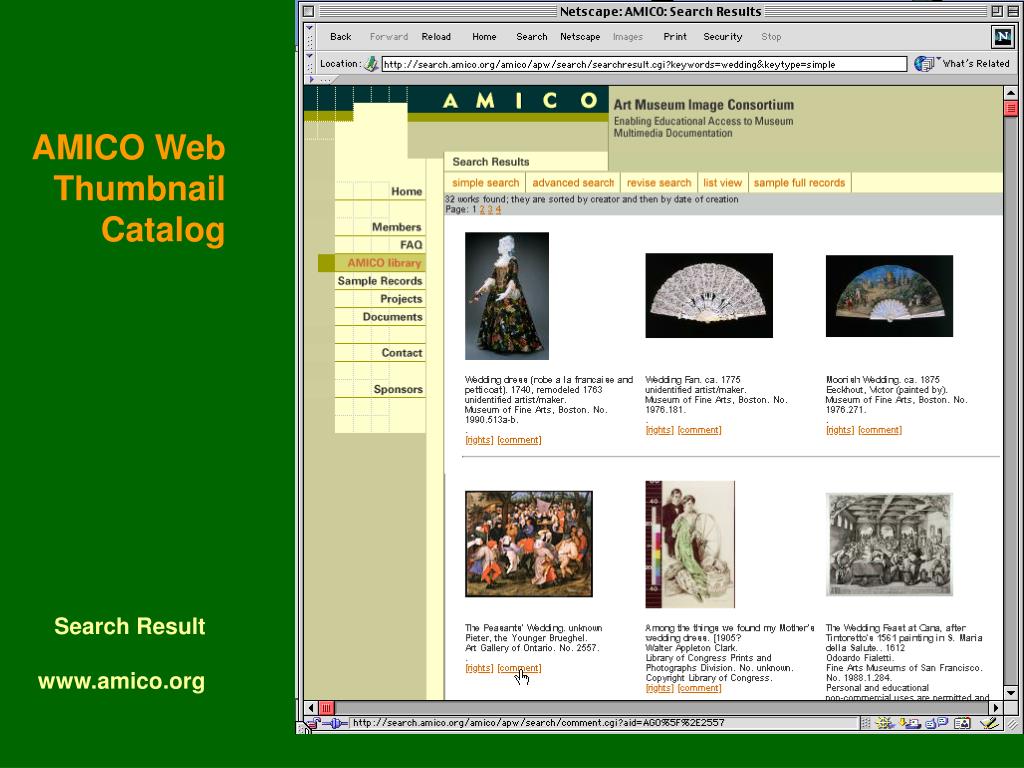This screenshot has width=1024, height=768.
Task: Click the Security toolbar button
Action: 722,37
